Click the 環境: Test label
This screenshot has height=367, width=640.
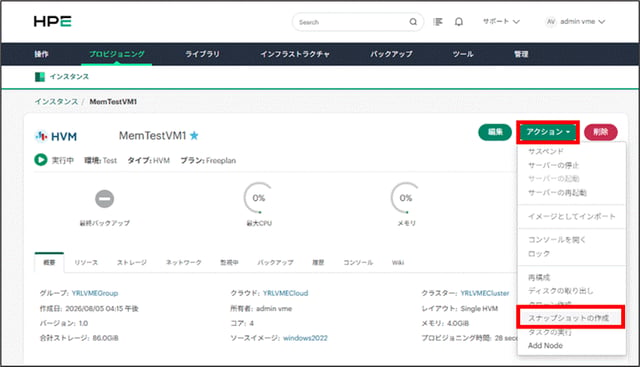[100, 160]
